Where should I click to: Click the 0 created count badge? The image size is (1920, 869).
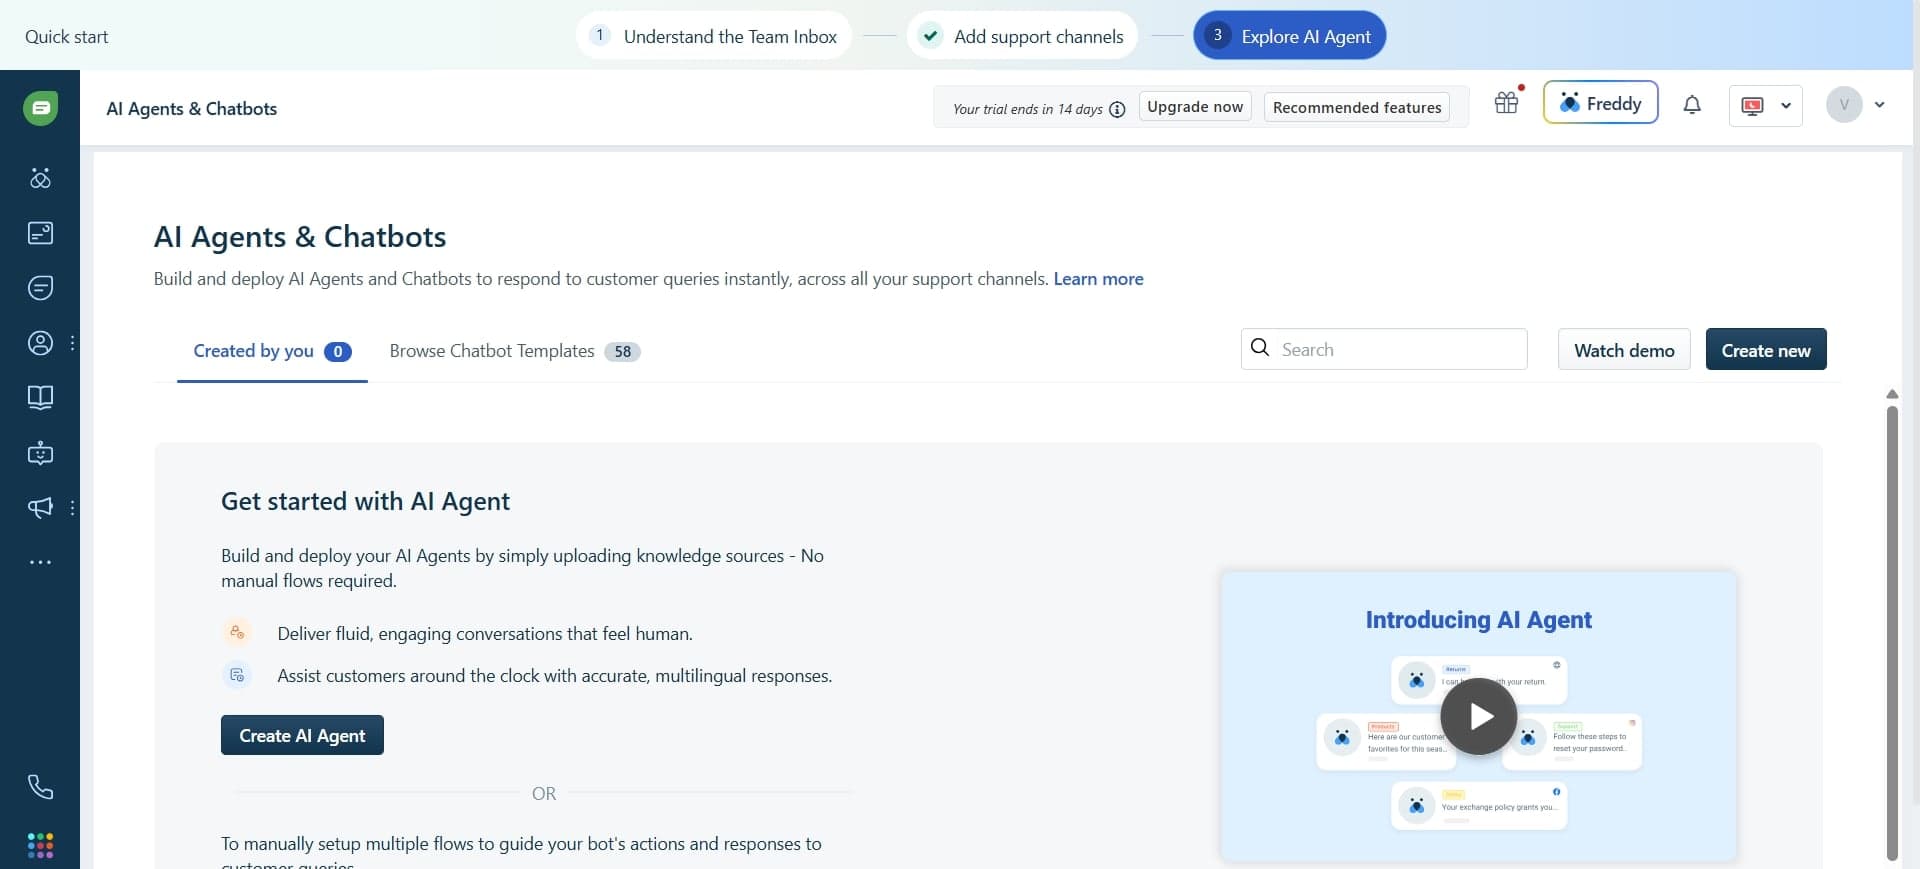click(x=338, y=352)
